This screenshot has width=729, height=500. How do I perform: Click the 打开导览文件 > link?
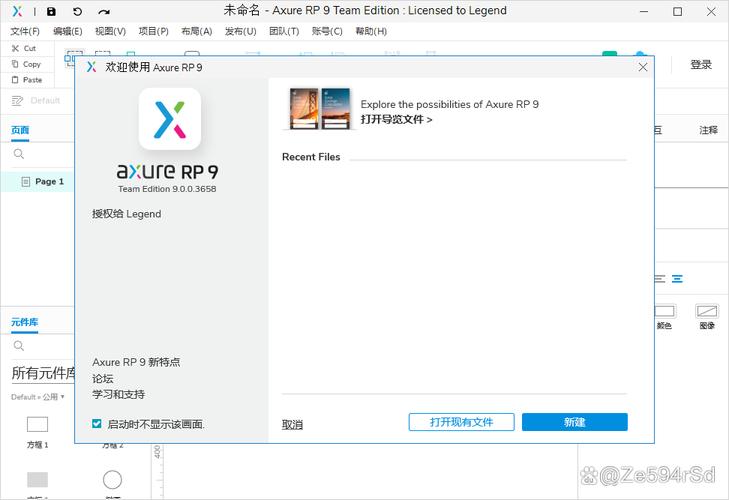[x=397, y=120]
